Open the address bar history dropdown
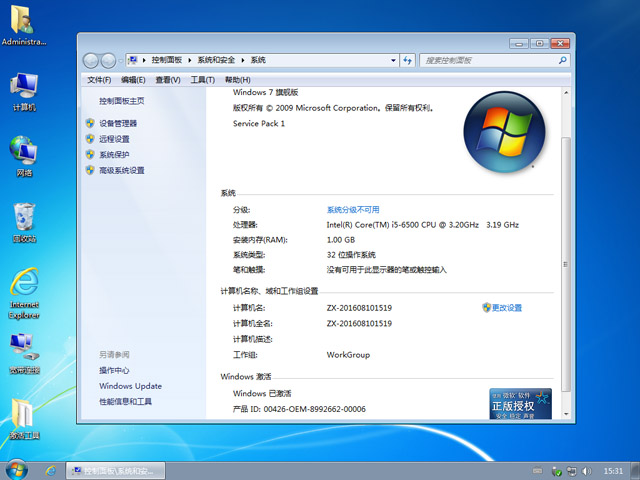Image resolution: width=640 pixels, height=480 pixels. click(393, 60)
